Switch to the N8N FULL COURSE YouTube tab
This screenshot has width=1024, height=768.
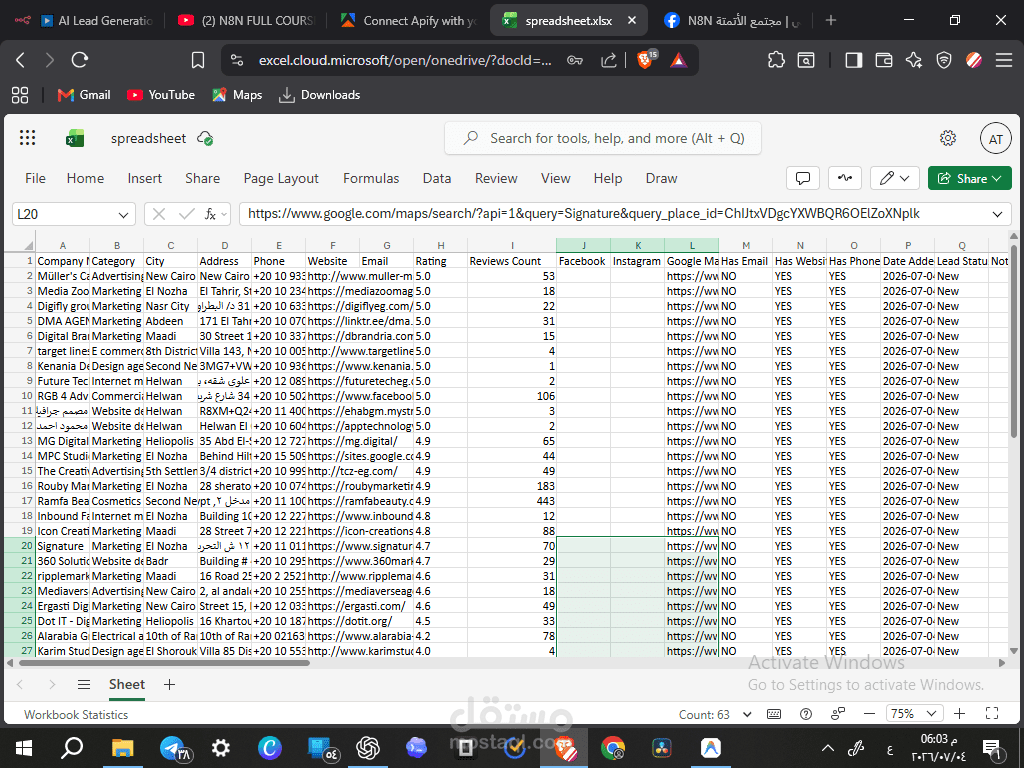(247, 21)
